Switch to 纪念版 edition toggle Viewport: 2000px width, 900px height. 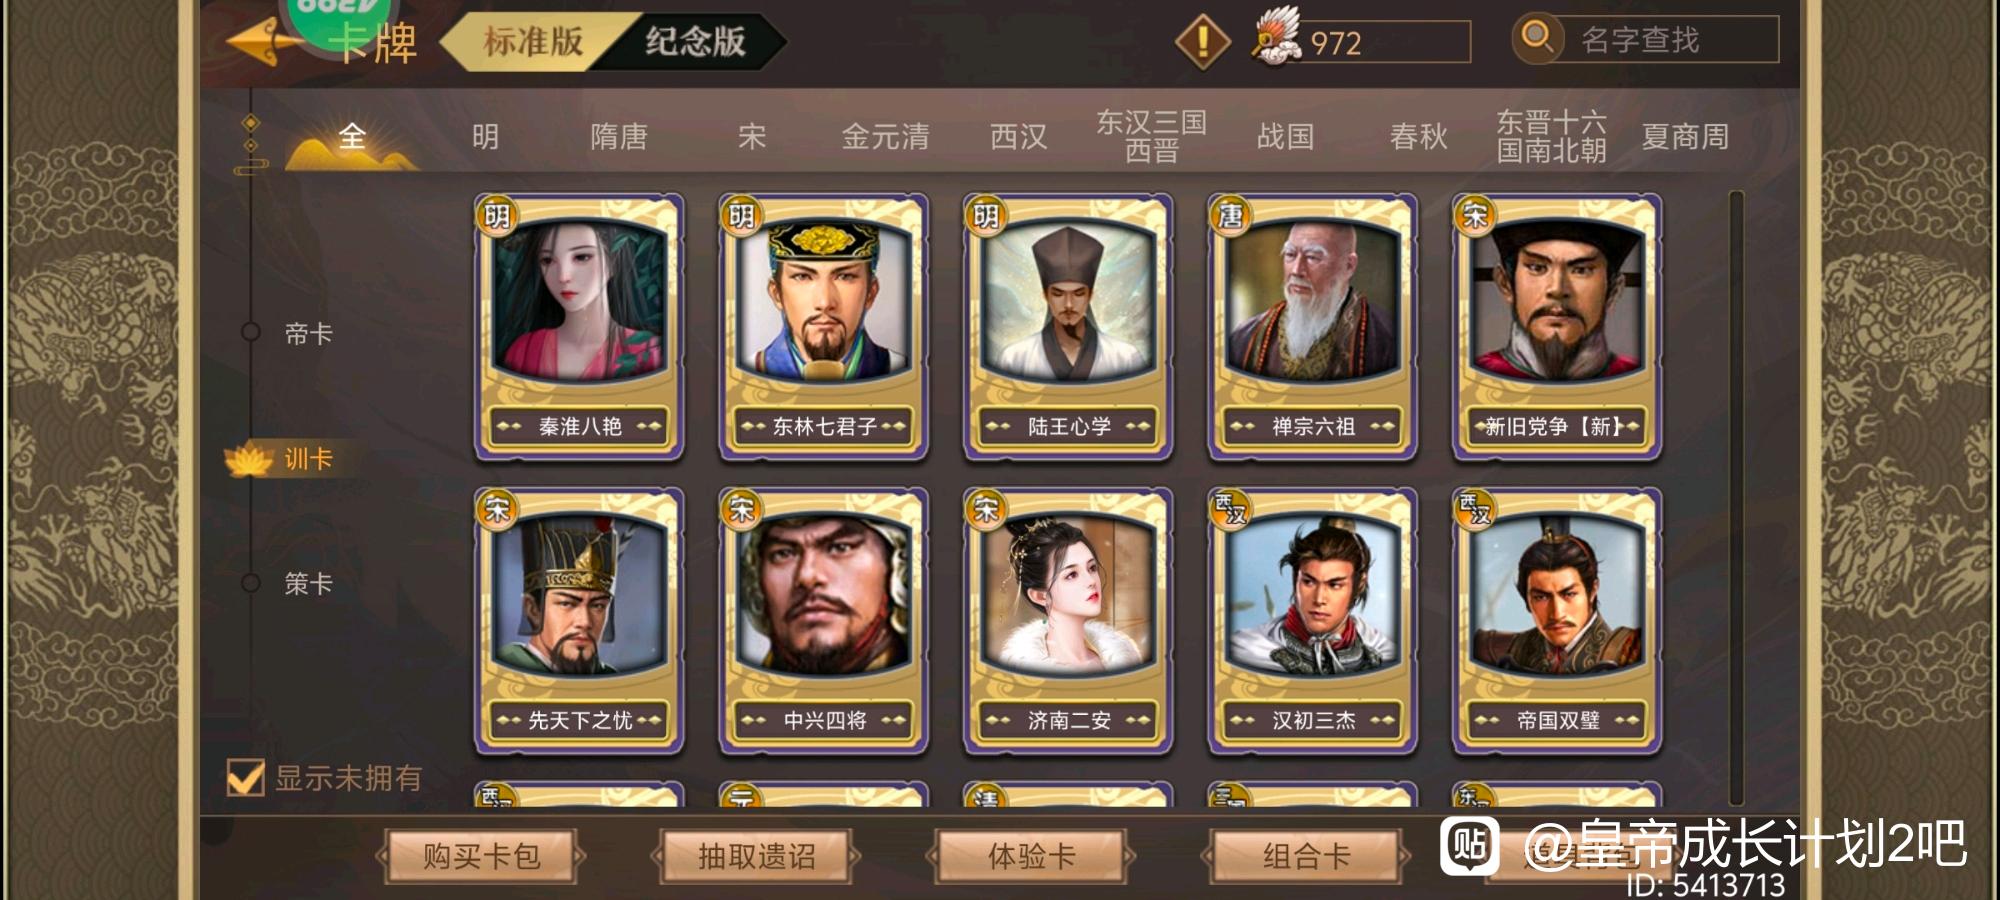coord(695,42)
